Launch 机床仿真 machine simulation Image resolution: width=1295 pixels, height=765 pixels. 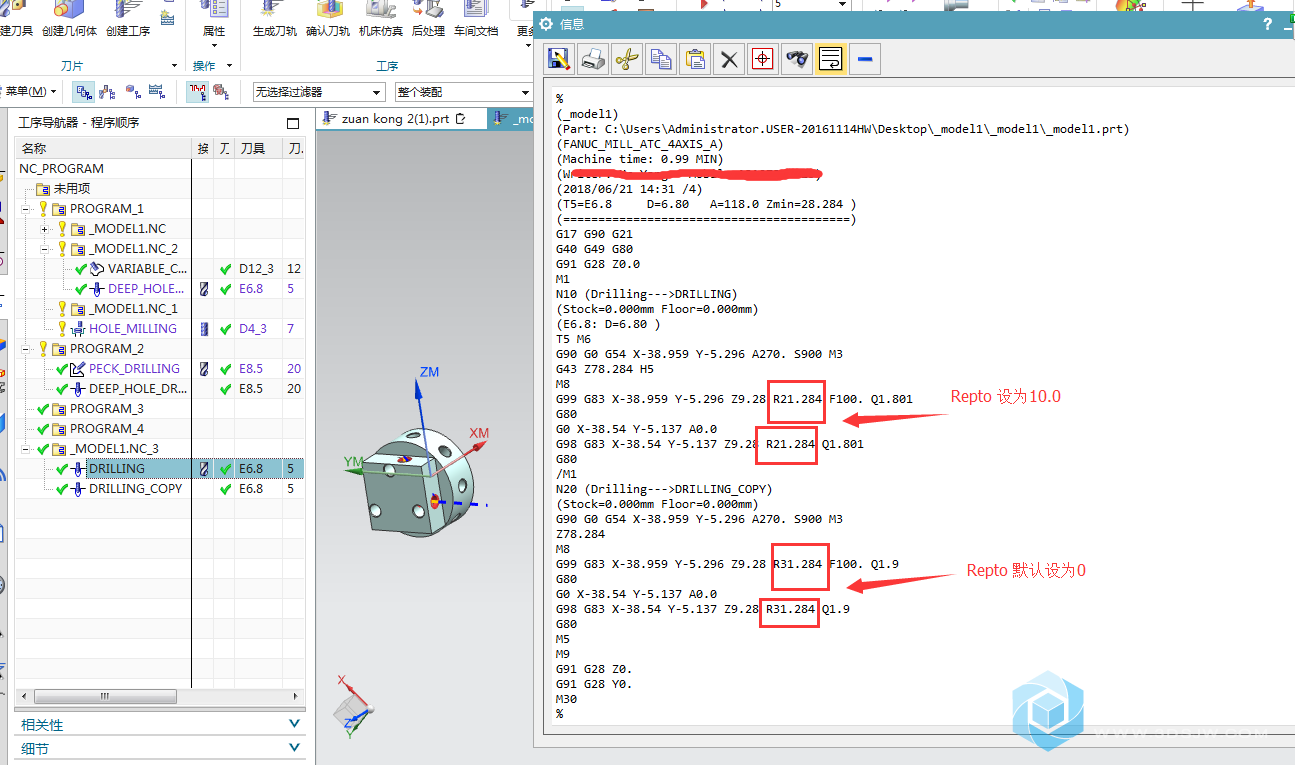point(381,20)
